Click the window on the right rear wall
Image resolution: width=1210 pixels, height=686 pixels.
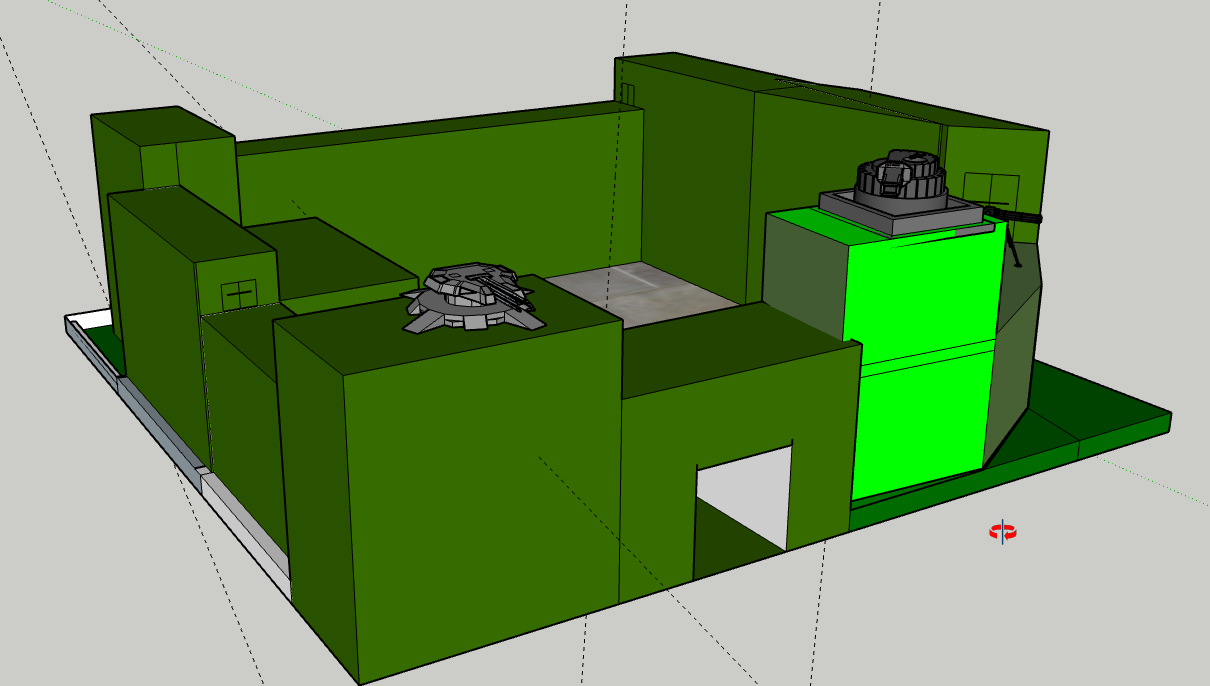(x=990, y=189)
